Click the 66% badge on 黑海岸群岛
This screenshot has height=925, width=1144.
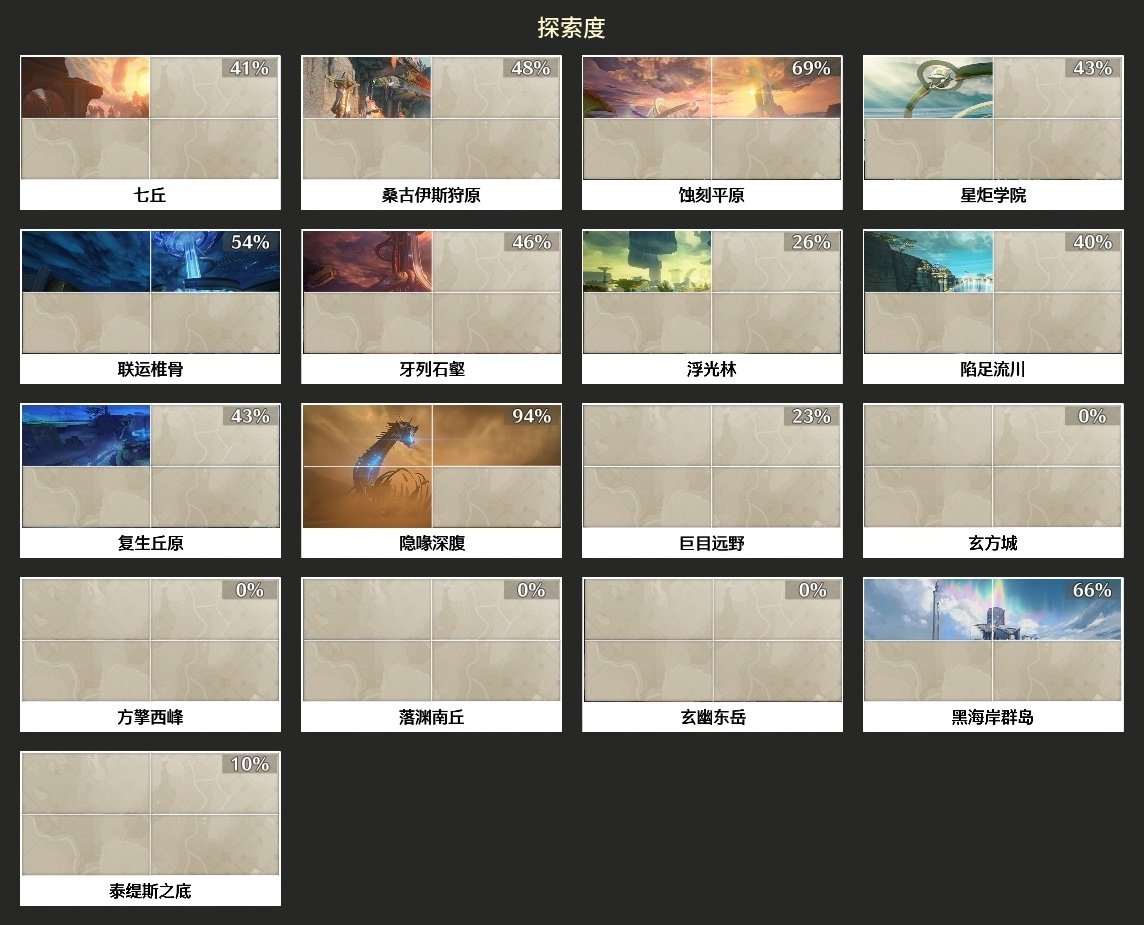click(x=1092, y=590)
